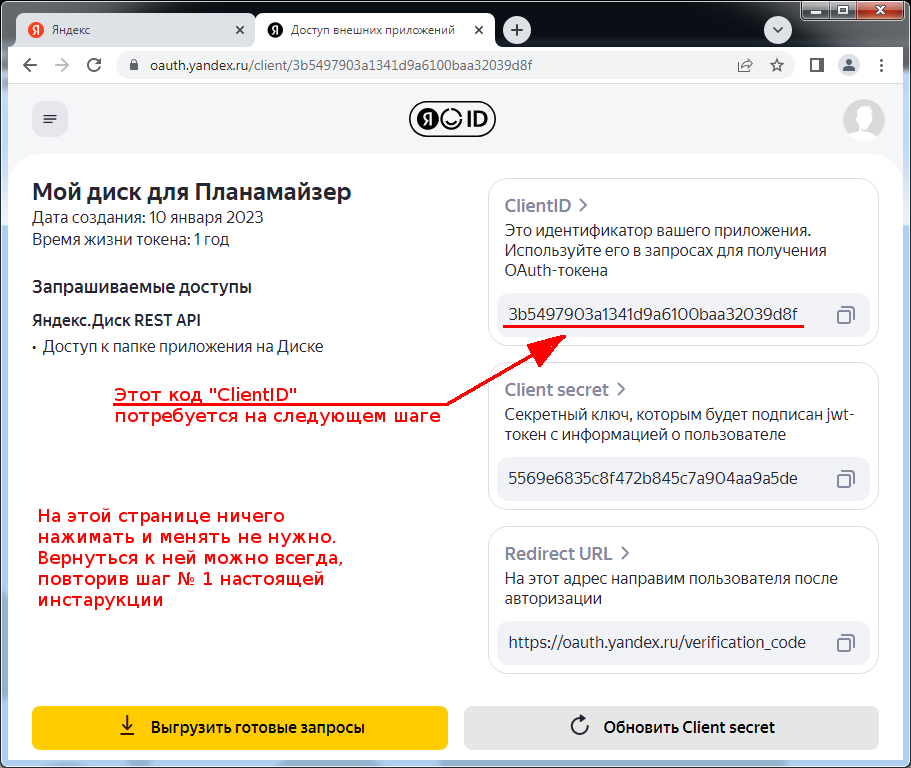Close the Яндекс tab
Viewport: 911px width, 768px height.
click(x=240, y=30)
